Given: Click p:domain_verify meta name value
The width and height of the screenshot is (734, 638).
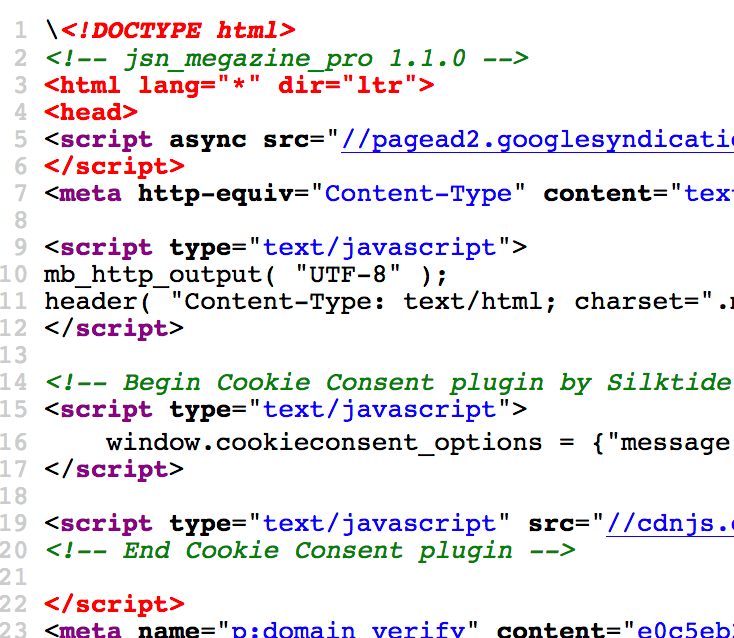Looking at the screenshot, I should coord(348,630).
